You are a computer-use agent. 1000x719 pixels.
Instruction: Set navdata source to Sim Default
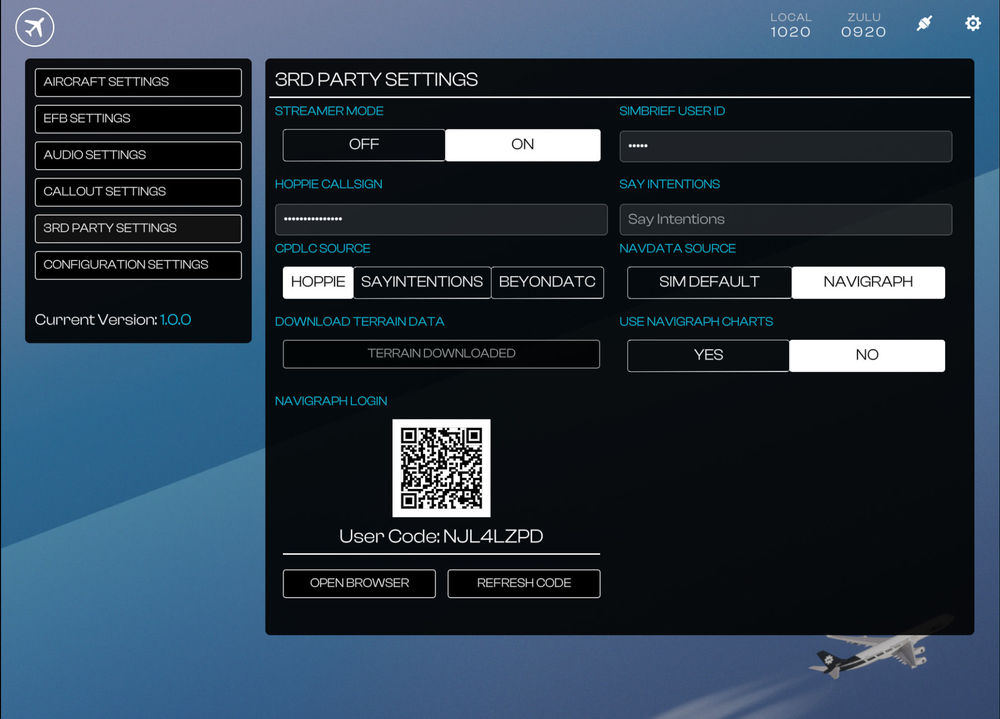pos(709,282)
